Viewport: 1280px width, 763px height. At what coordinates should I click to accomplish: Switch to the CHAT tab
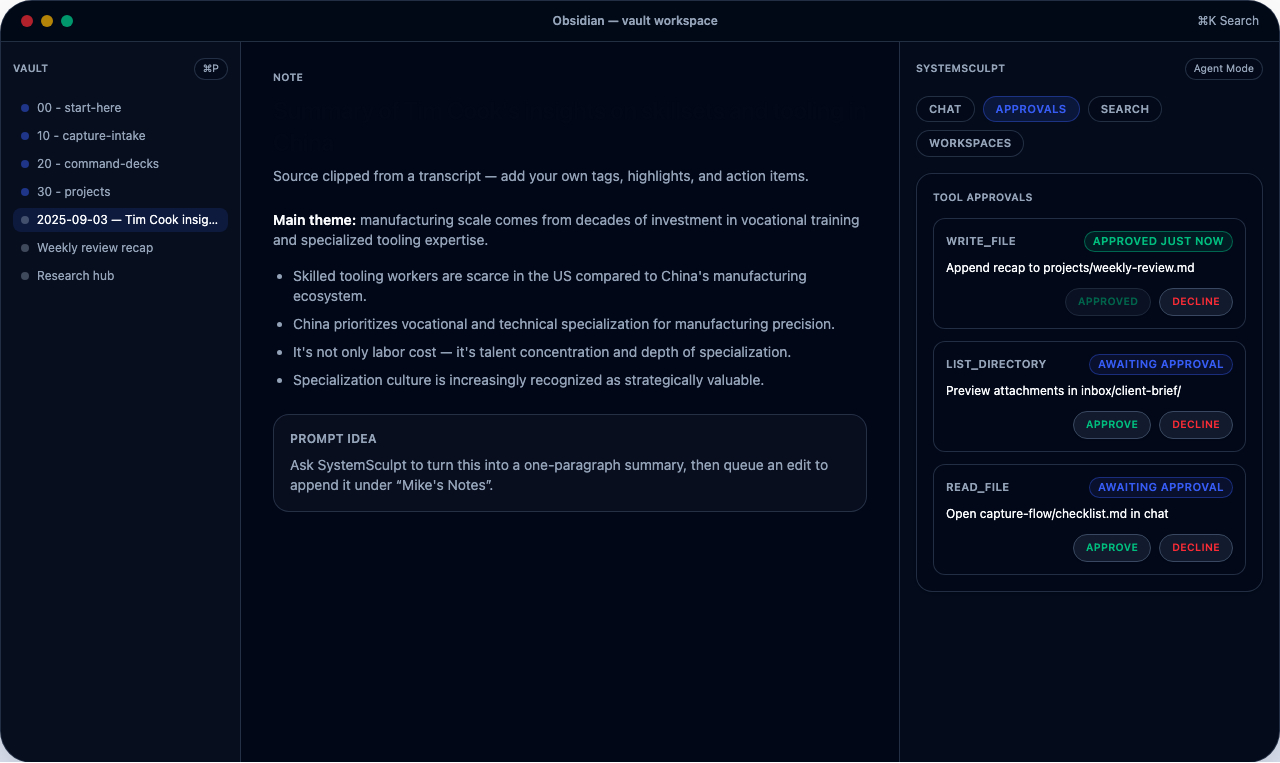pos(945,109)
